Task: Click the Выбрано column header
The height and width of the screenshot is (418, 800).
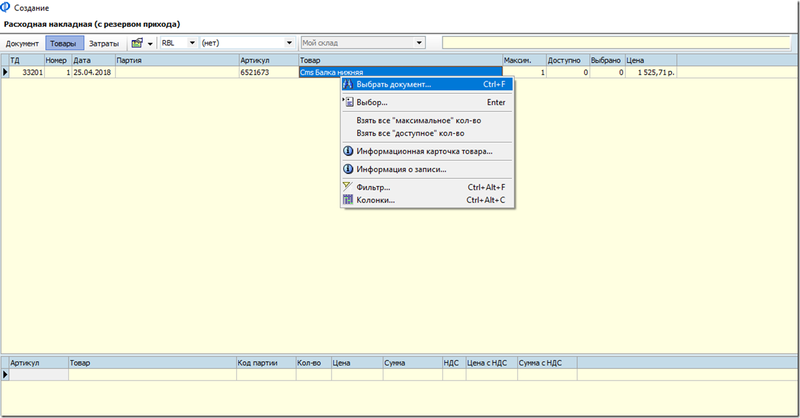Action: click(607, 60)
